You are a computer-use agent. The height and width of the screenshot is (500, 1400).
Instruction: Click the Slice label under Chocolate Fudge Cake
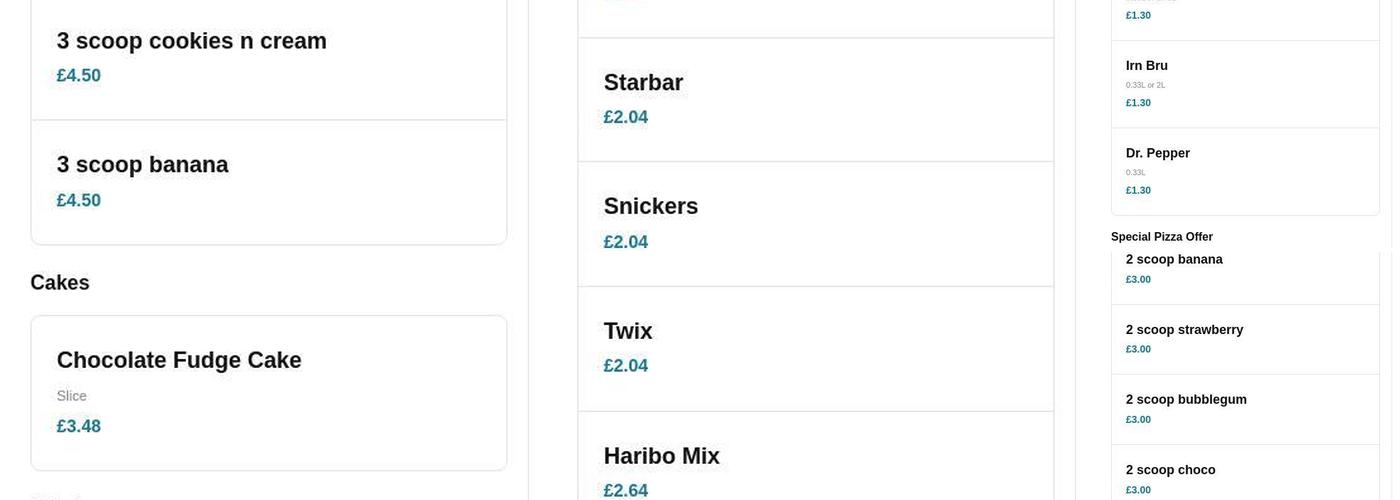[x=72, y=396]
